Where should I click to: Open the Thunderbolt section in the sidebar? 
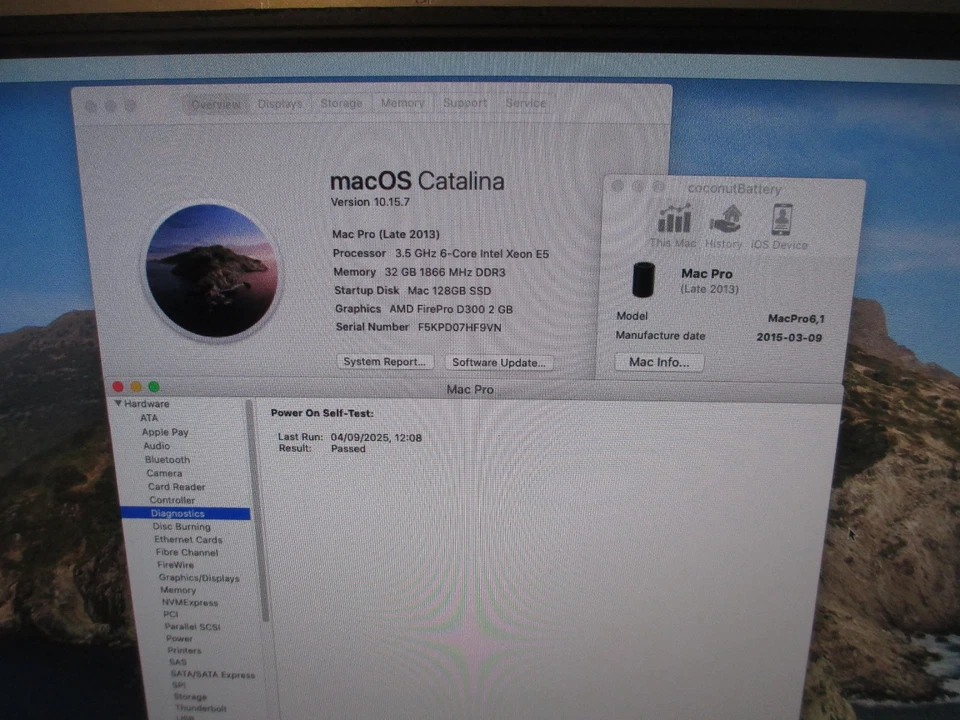199,708
